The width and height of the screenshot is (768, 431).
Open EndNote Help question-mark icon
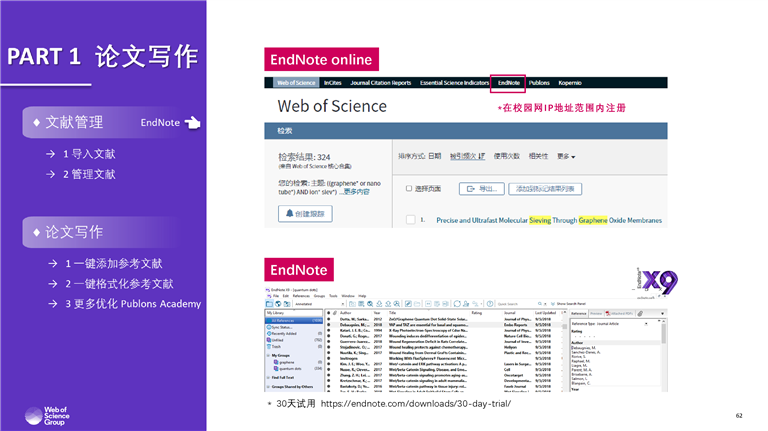[490, 304]
